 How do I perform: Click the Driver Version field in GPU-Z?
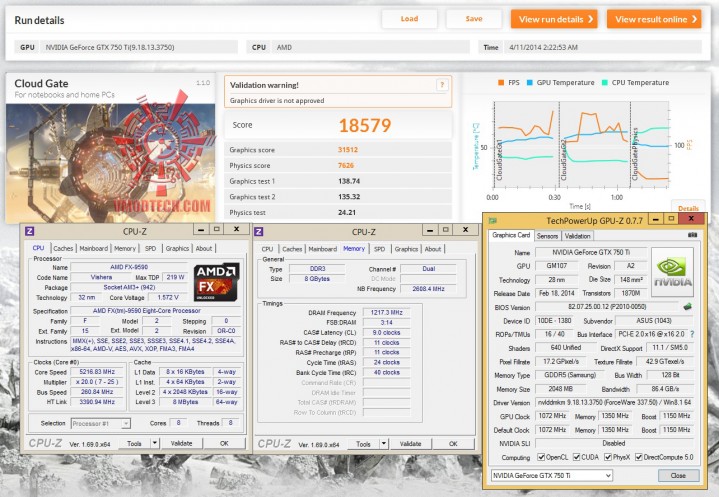coord(614,402)
